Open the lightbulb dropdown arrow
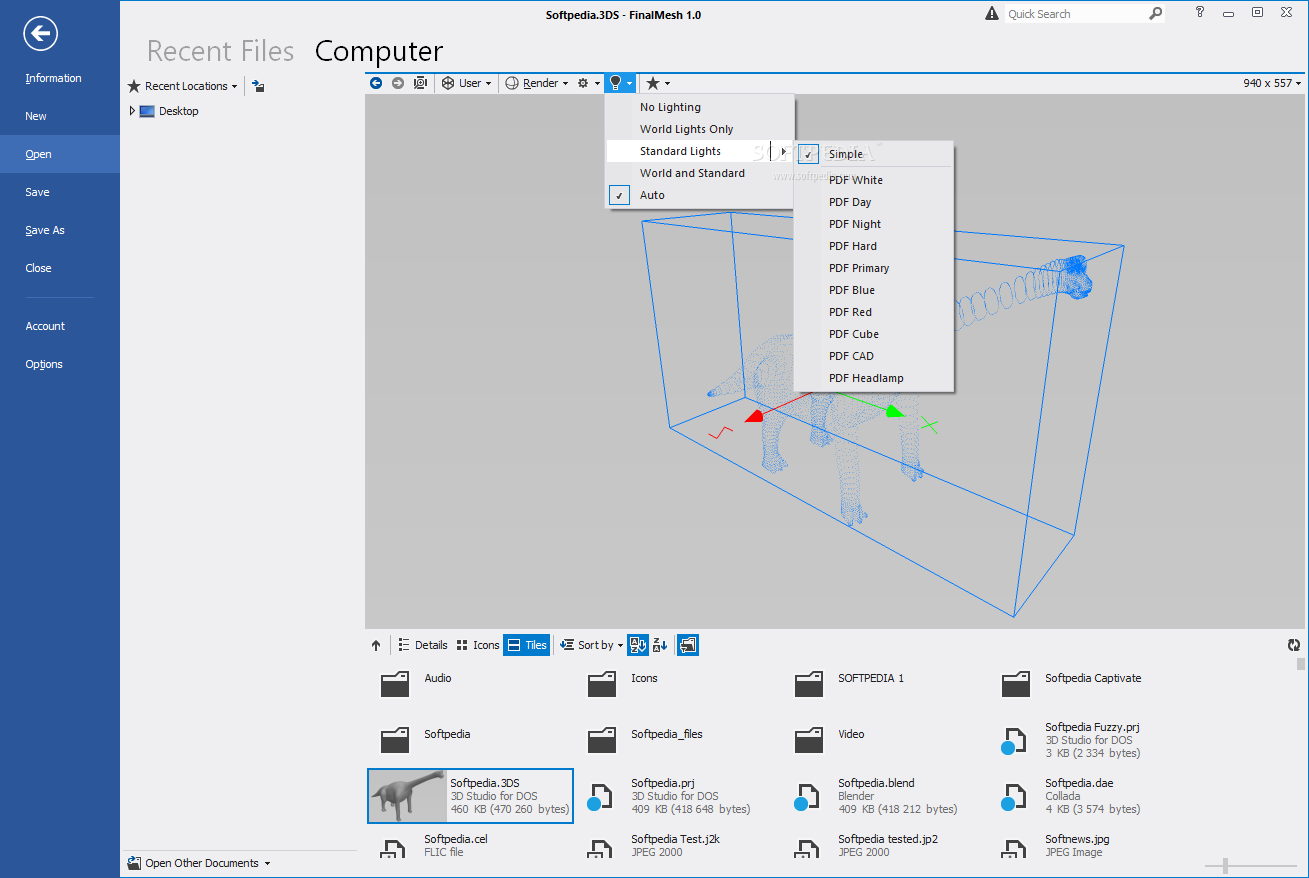This screenshot has height=878, width=1309. [629, 84]
